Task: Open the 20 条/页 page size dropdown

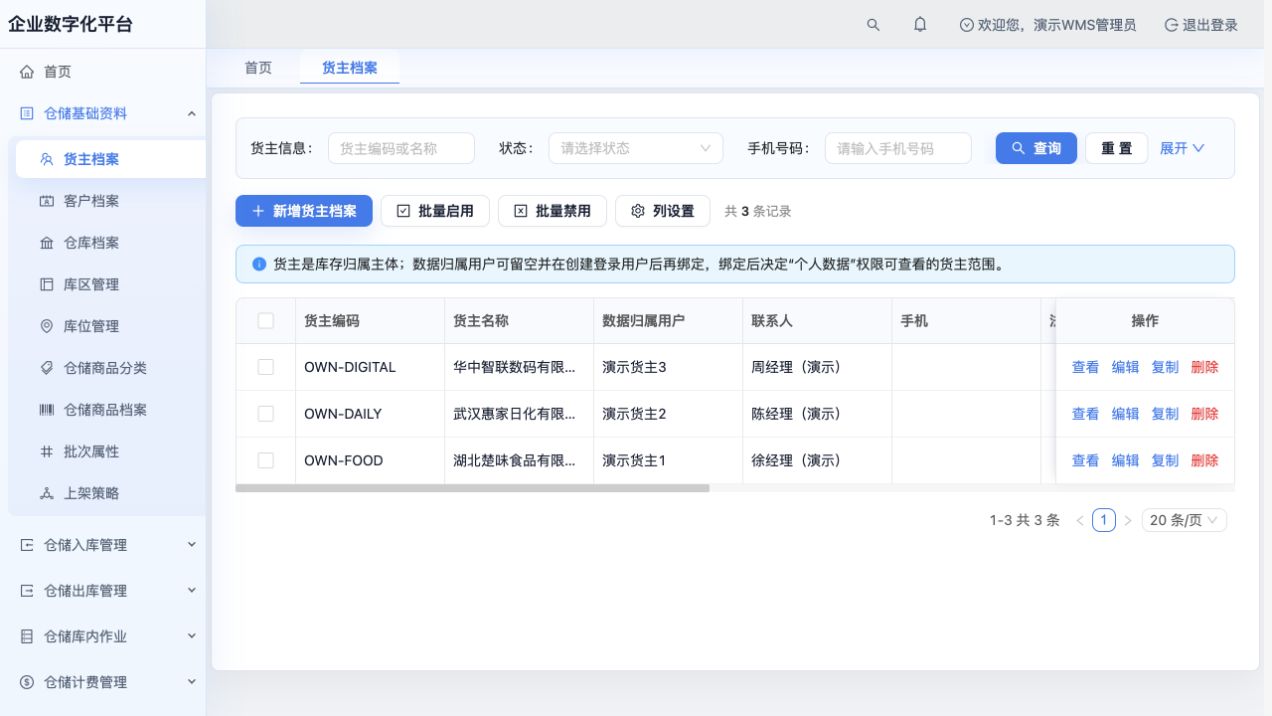Action: pos(1184,520)
